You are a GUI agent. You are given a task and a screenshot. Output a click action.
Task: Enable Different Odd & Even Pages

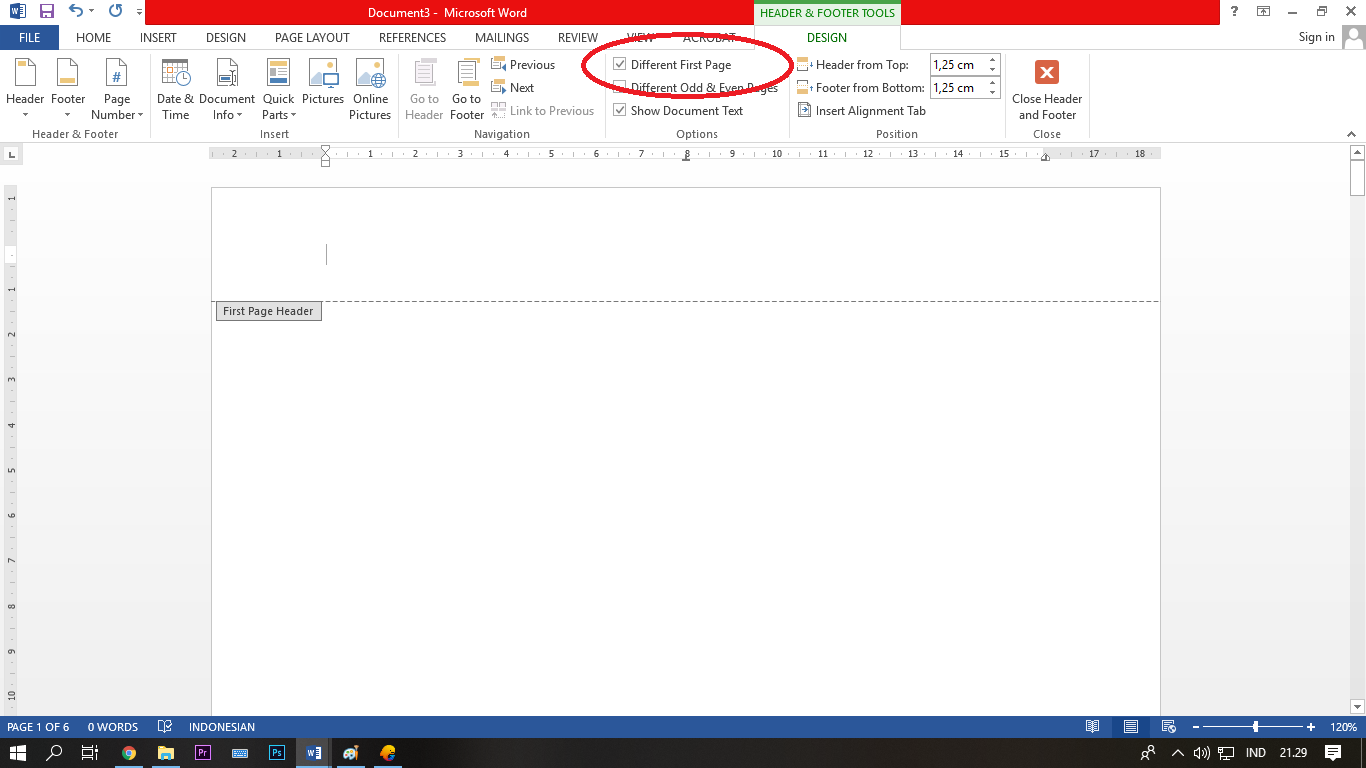pyautogui.click(x=620, y=88)
